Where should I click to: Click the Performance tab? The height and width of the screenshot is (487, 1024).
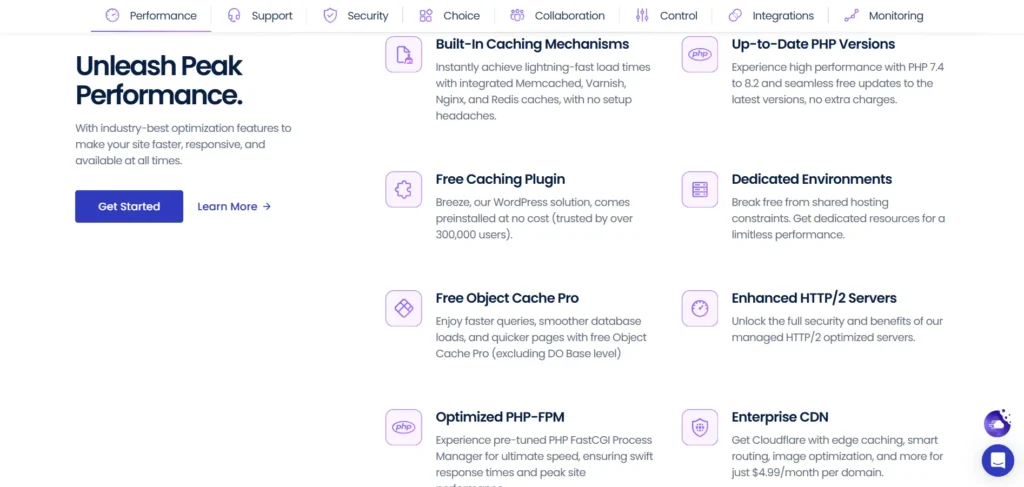pos(151,16)
